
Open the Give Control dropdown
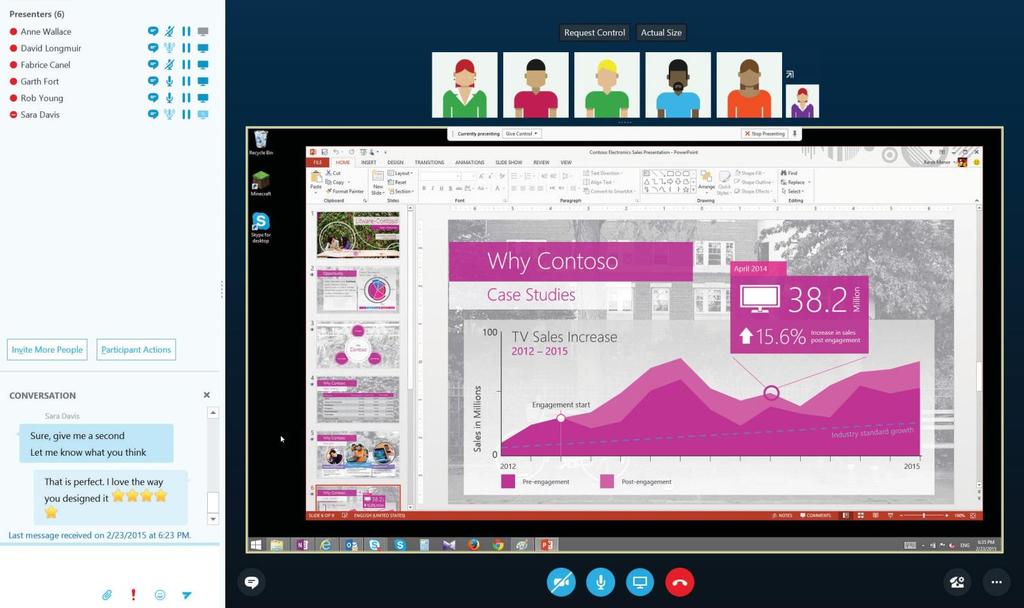522,133
